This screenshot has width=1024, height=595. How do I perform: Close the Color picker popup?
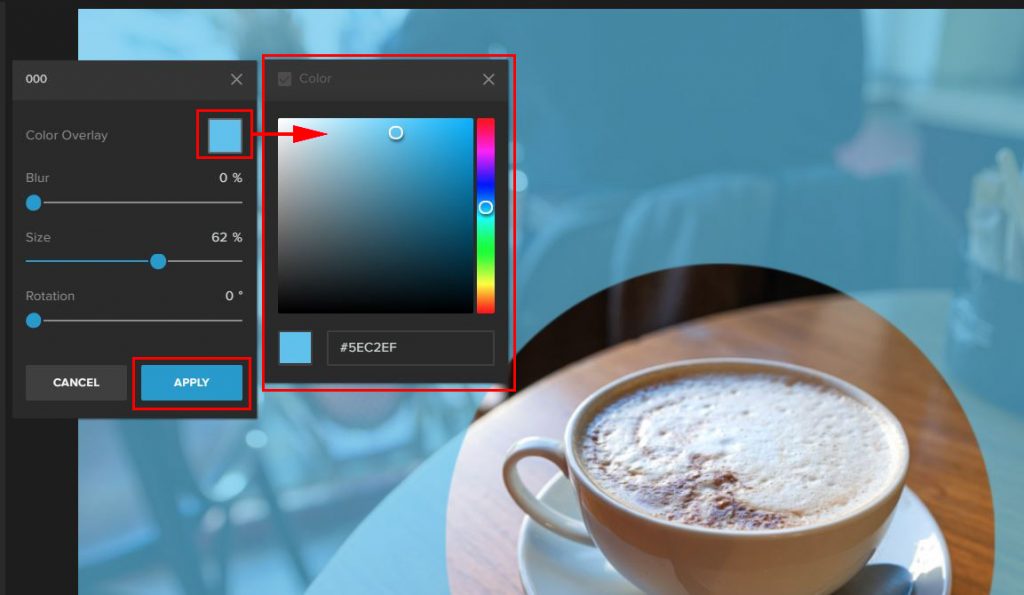(x=488, y=79)
